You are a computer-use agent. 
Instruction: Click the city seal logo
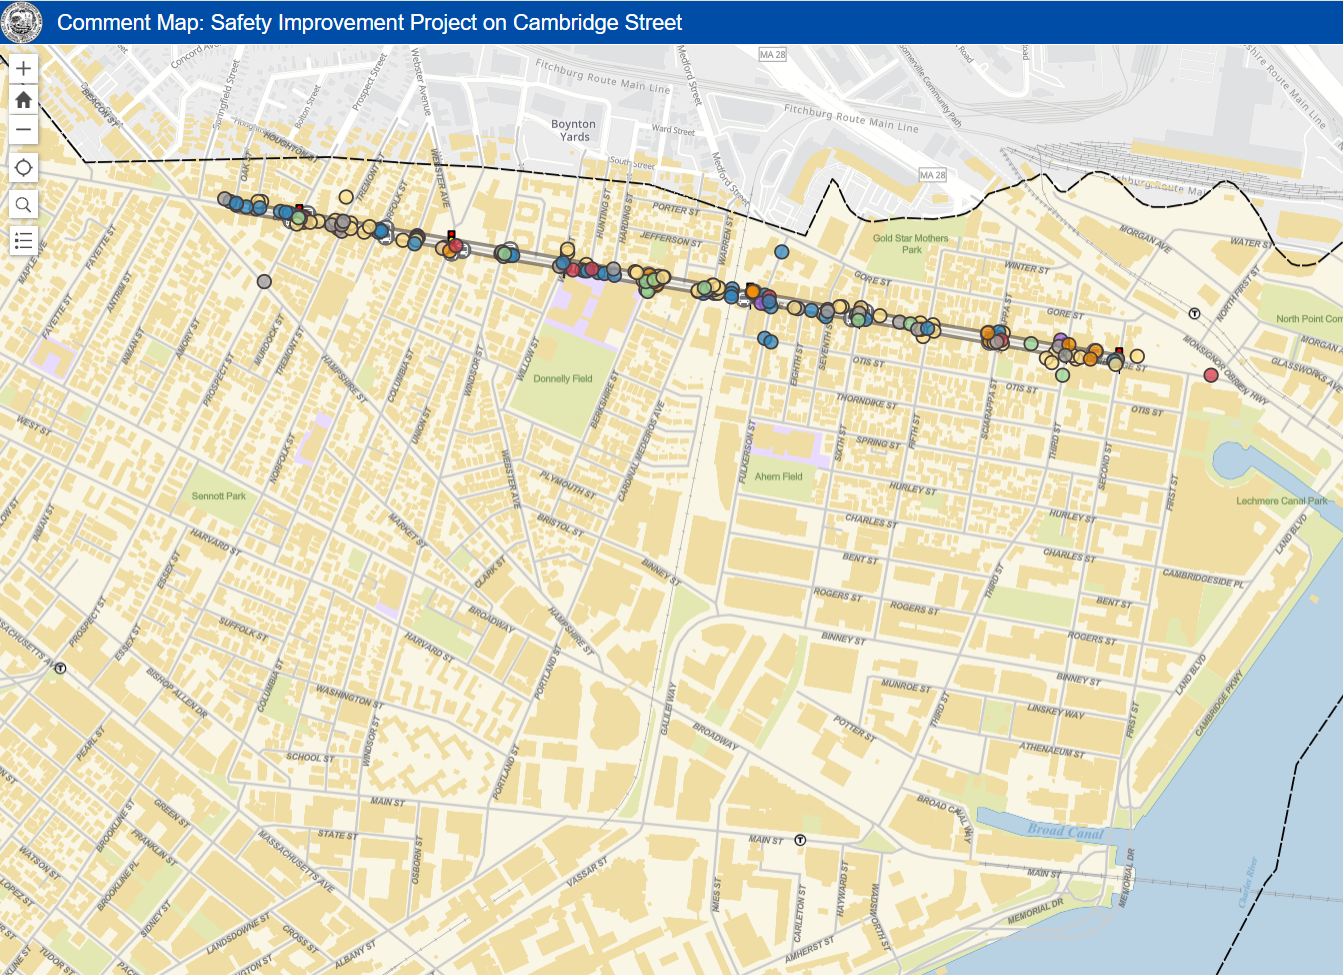coord(22,22)
